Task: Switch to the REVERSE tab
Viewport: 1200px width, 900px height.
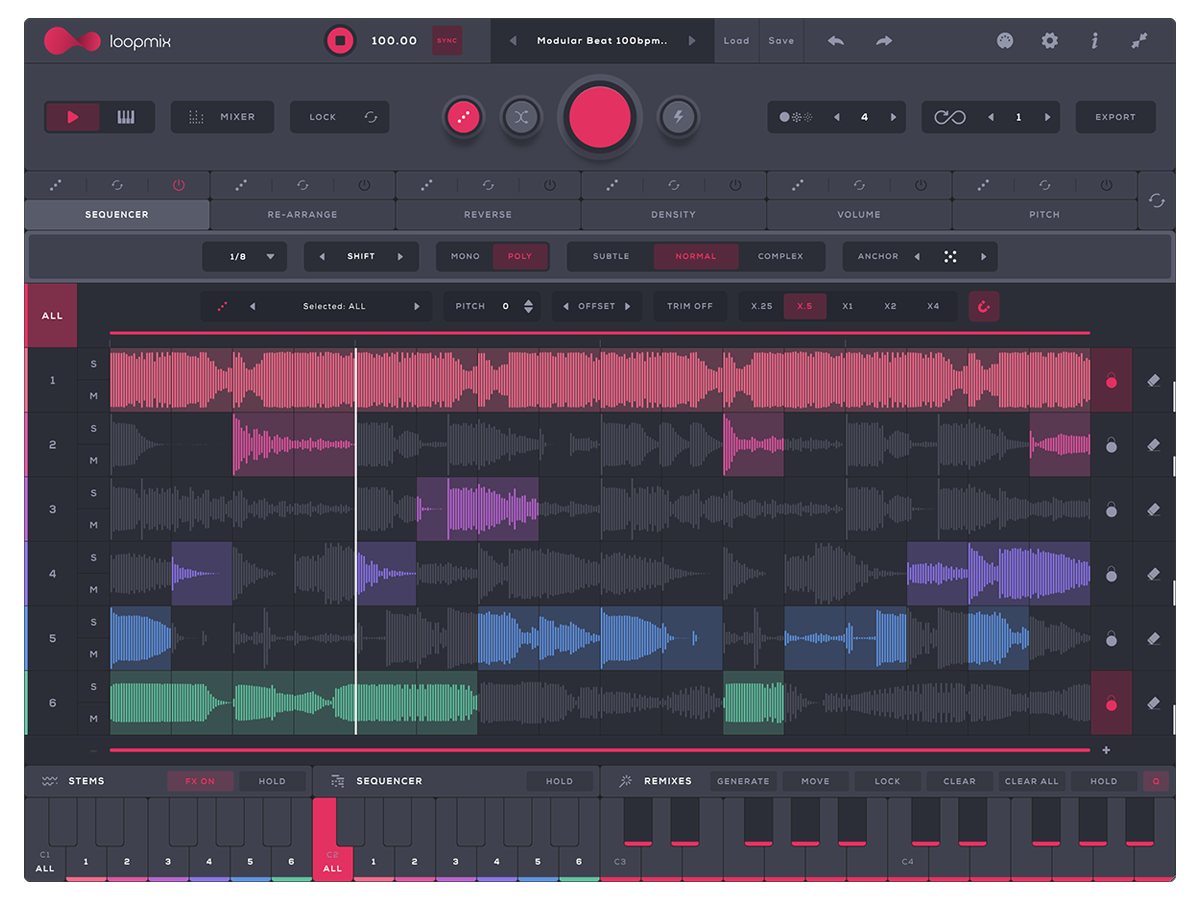Action: [x=488, y=214]
